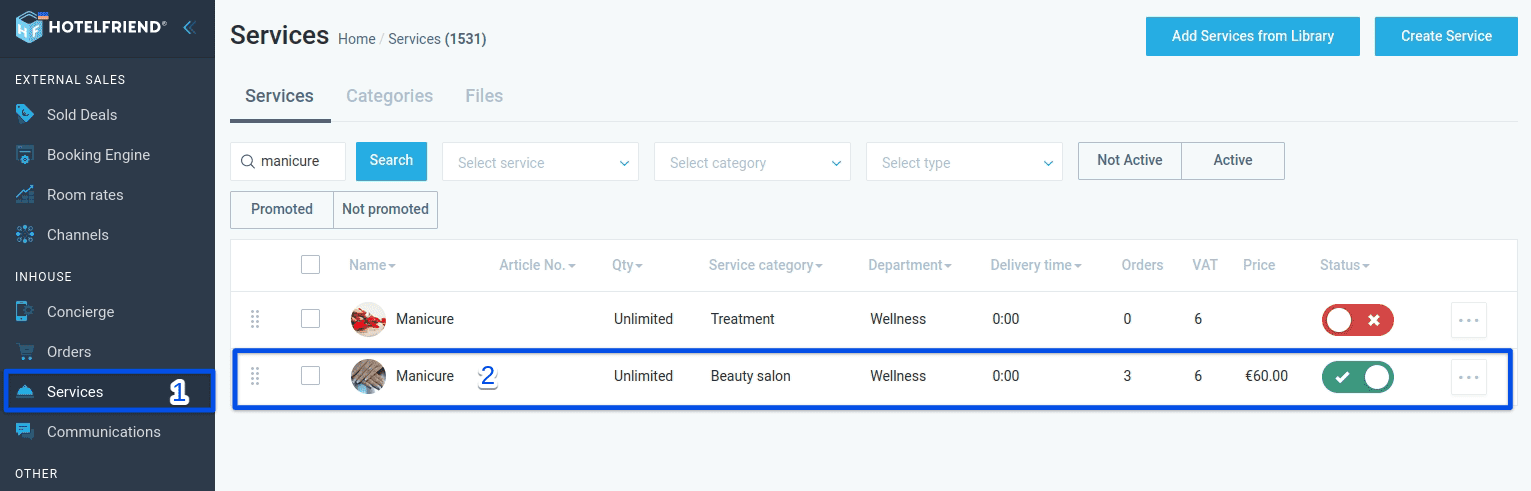This screenshot has width=1531, height=491.
Task: Click thumbnail of Beauty salon Manicure service
Action: pyautogui.click(x=368, y=376)
